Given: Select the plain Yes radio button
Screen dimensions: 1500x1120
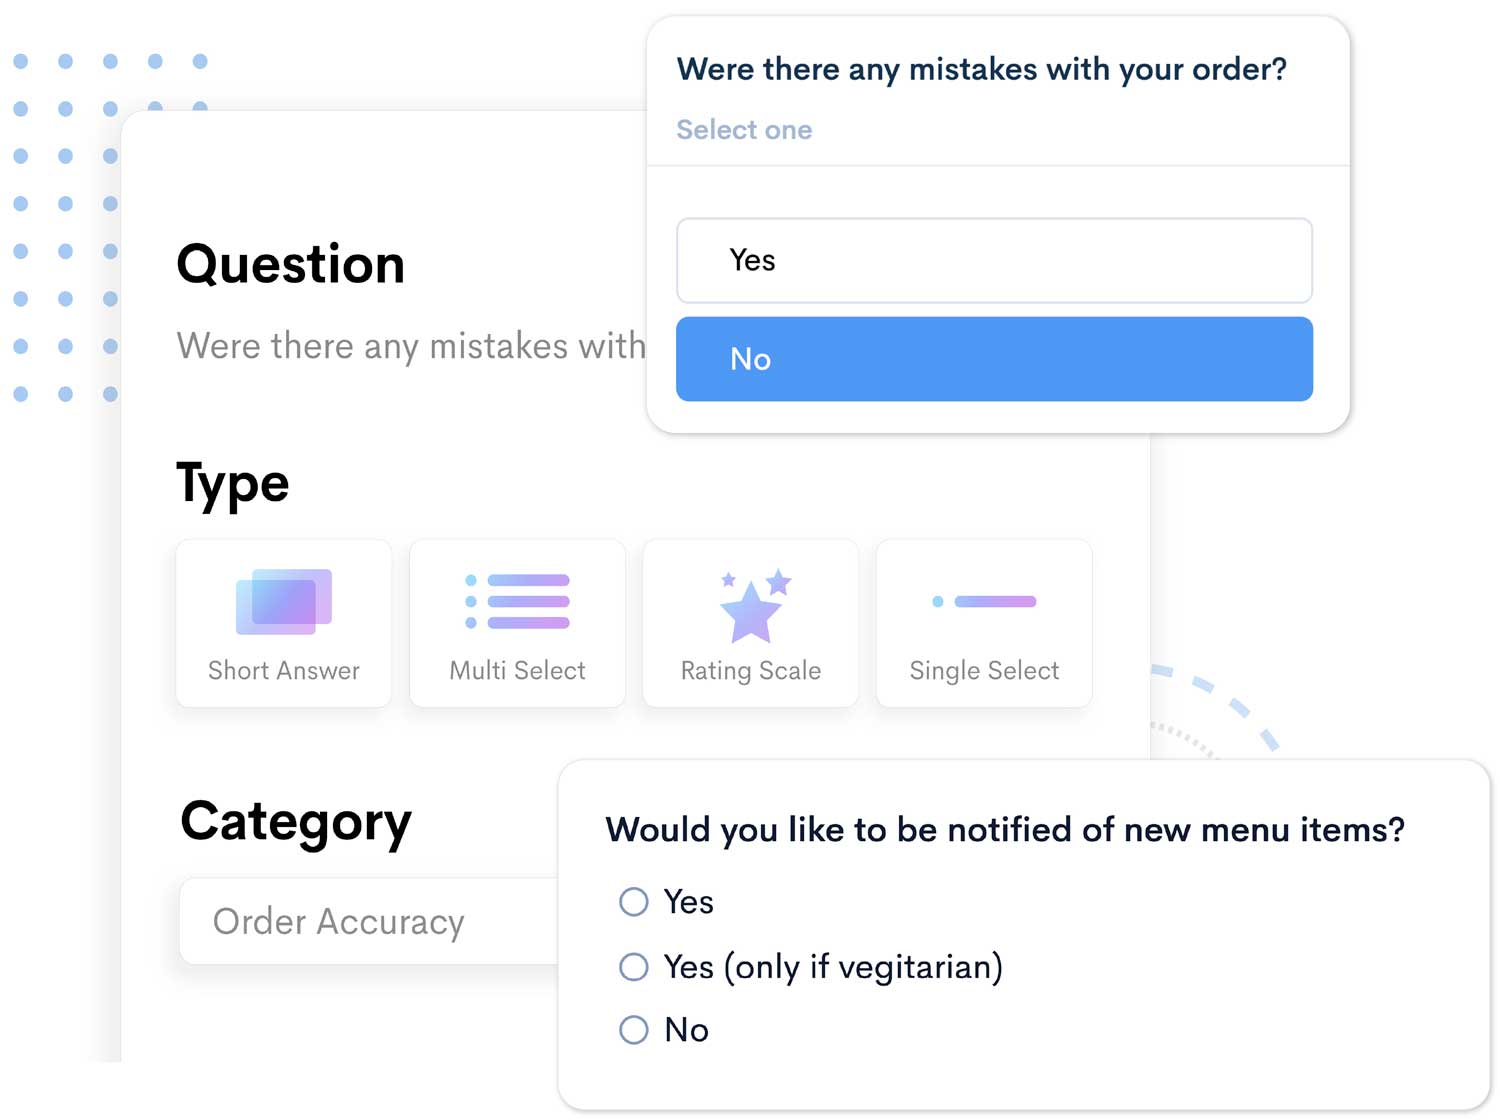Looking at the screenshot, I should coord(634,902).
